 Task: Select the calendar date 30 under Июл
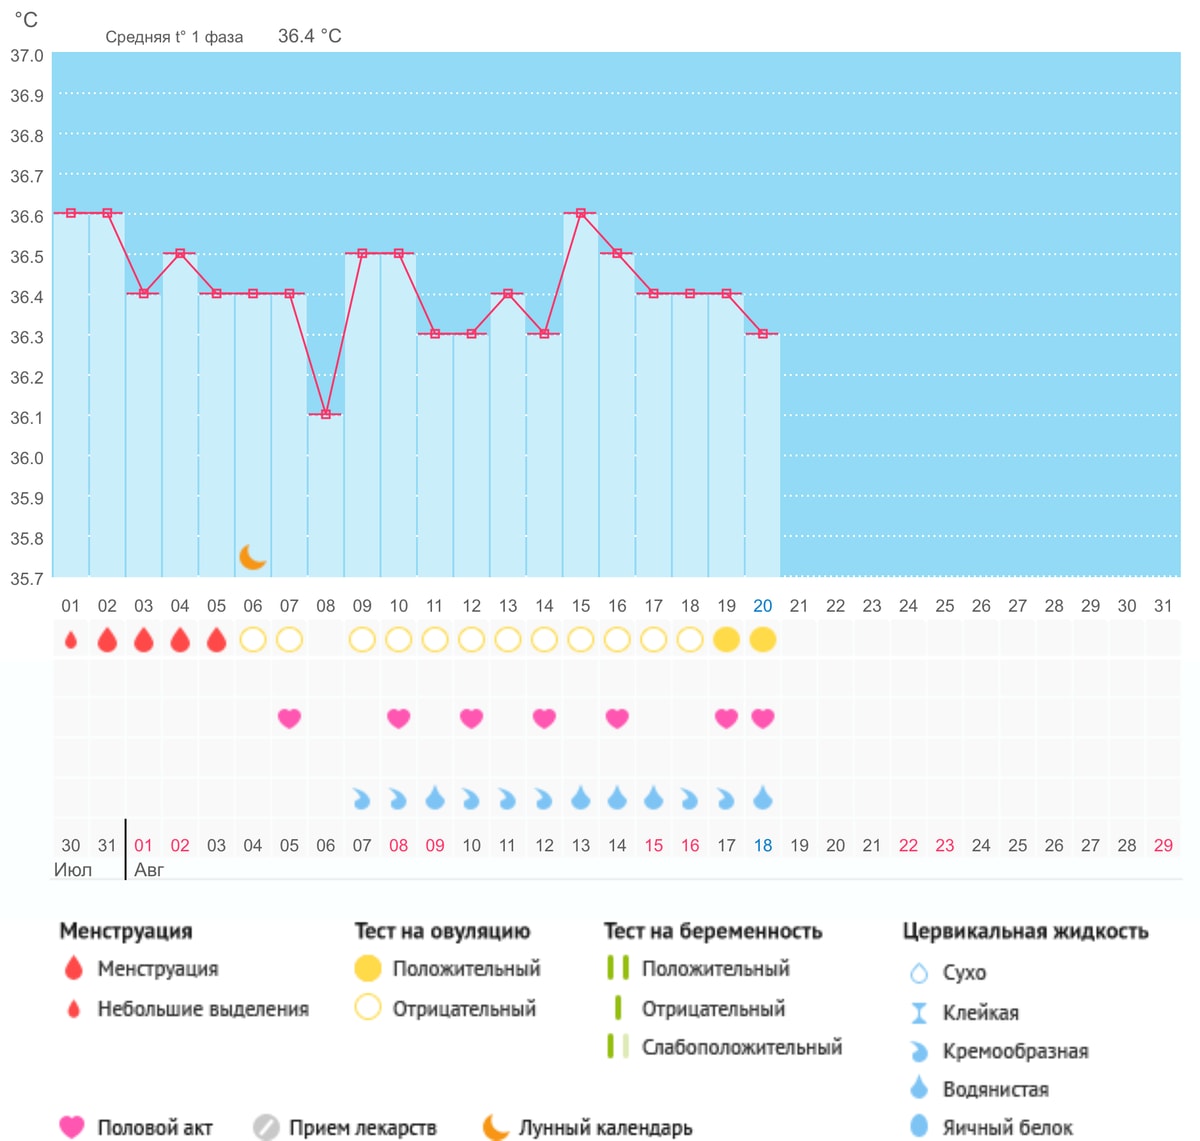(x=70, y=846)
